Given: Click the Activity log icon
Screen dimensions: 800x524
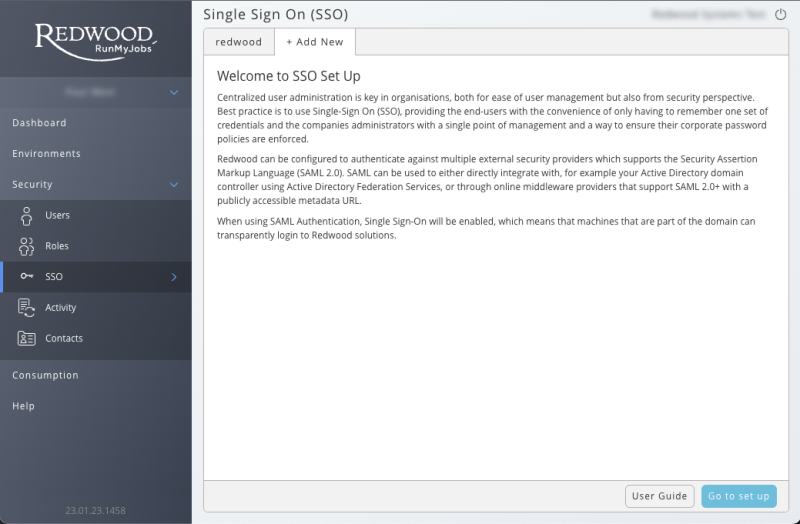Looking at the screenshot, I should pos(27,308).
